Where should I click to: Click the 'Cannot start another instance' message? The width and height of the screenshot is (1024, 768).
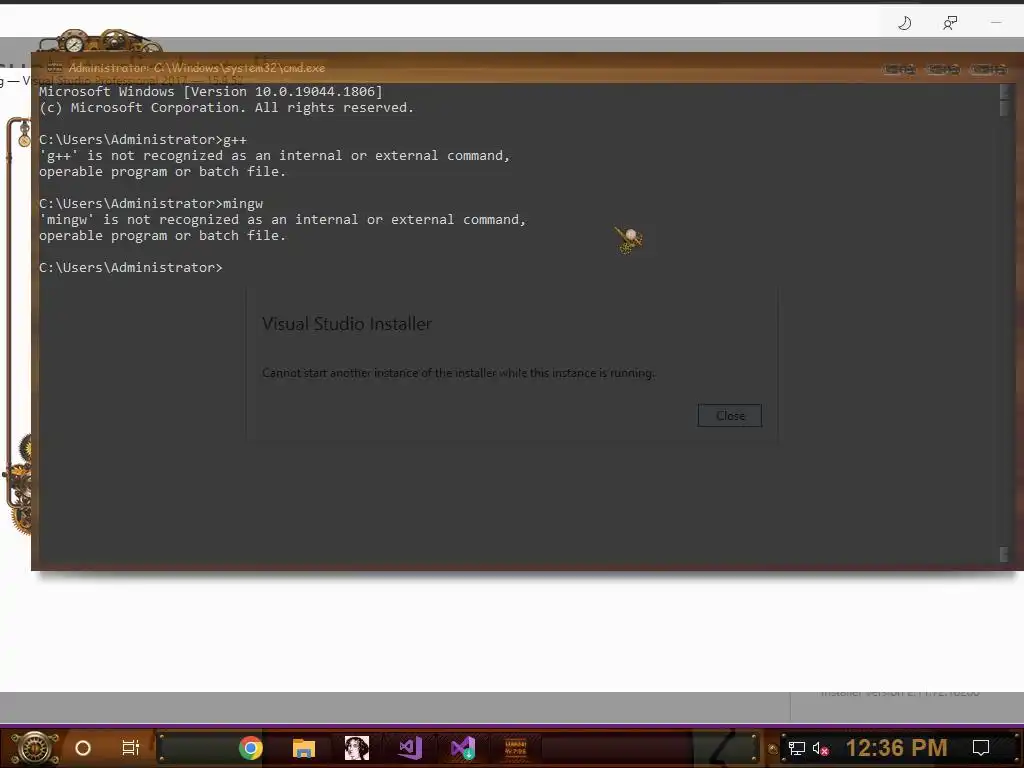click(458, 373)
